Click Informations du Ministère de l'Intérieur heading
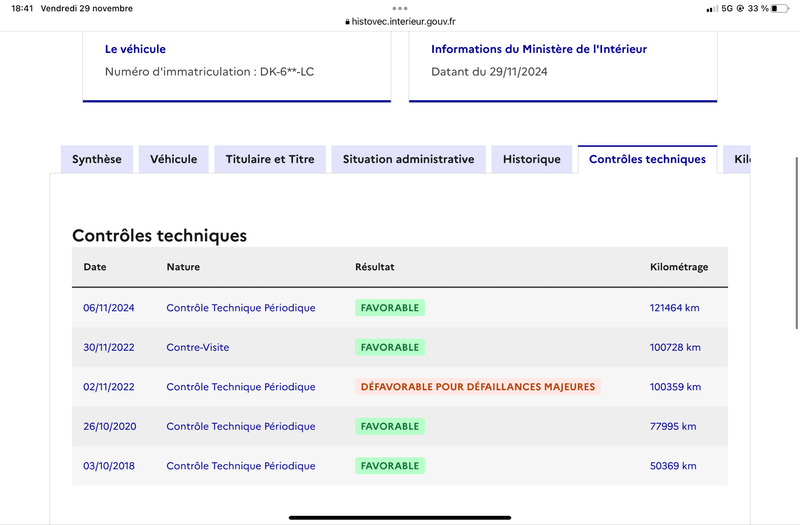Screen dimensions: 800x525 [x=539, y=49]
